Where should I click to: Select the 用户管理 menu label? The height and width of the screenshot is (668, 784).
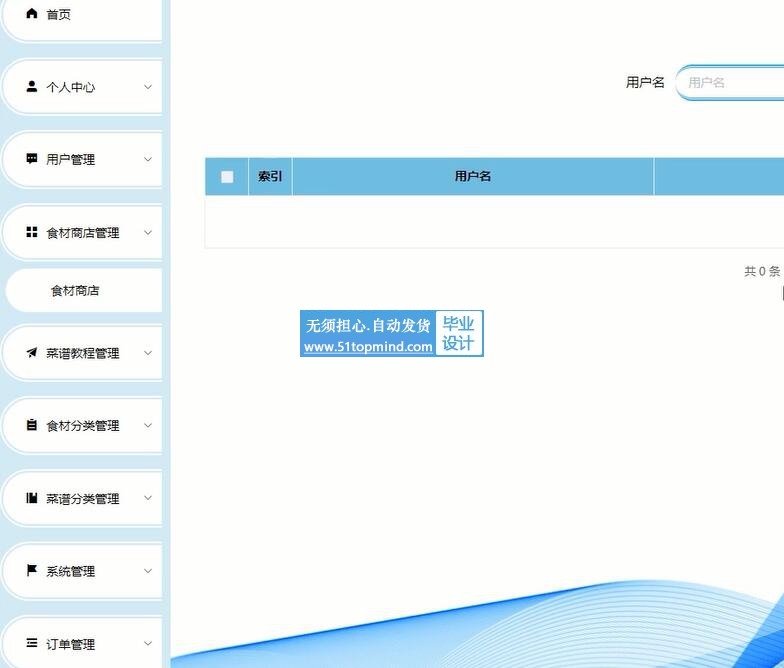pyautogui.click(x=70, y=160)
